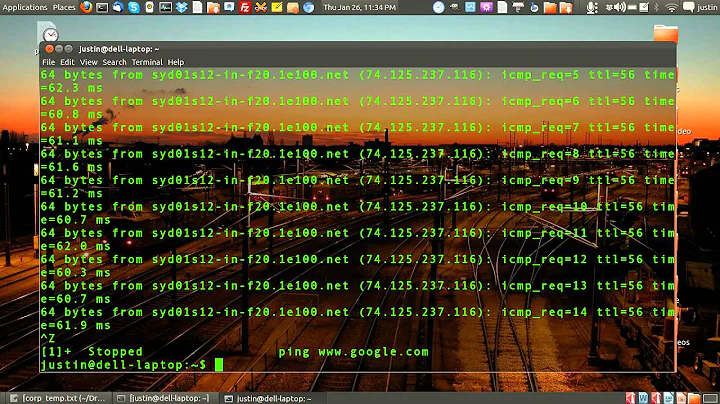This screenshot has width=720, height=404.
Task: Open the clock applet icon near the date
Action: (x=439, y=7)
